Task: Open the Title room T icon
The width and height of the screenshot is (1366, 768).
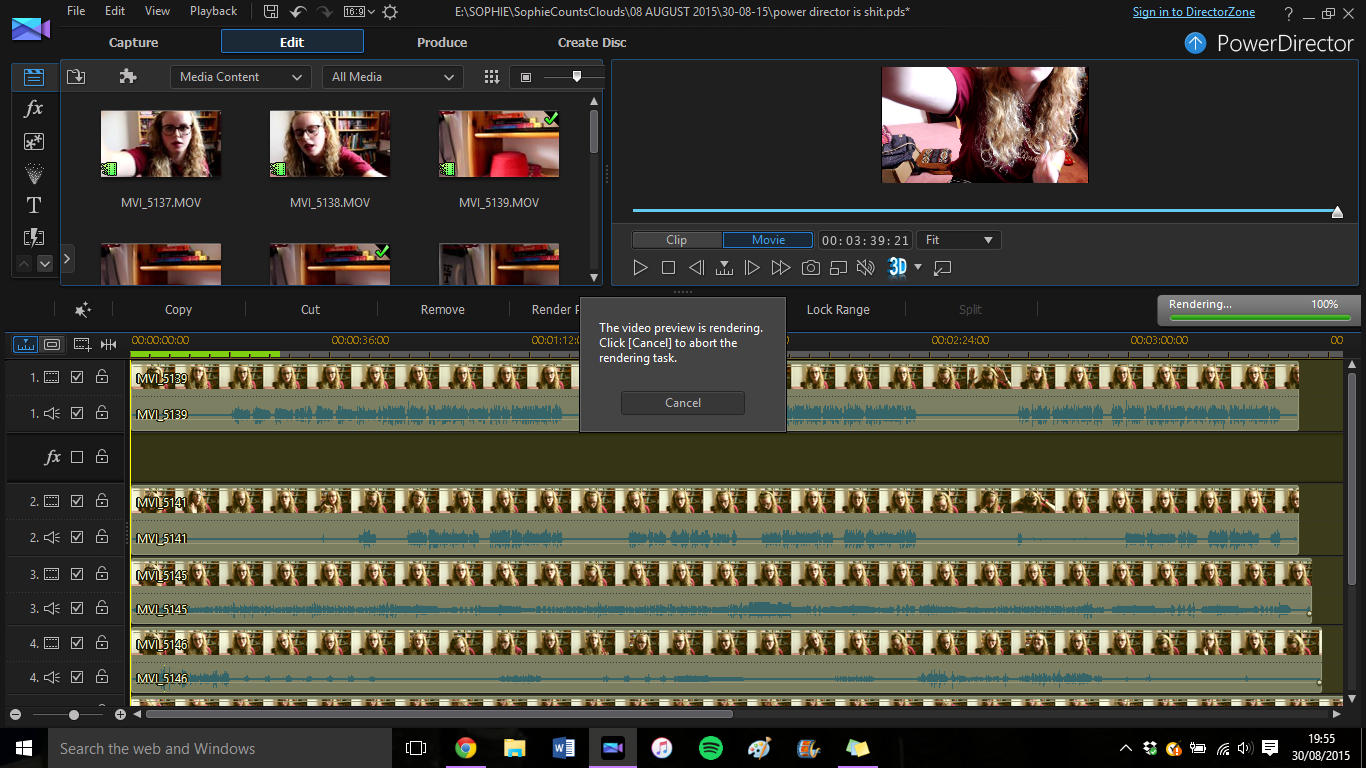Action: 33,205
